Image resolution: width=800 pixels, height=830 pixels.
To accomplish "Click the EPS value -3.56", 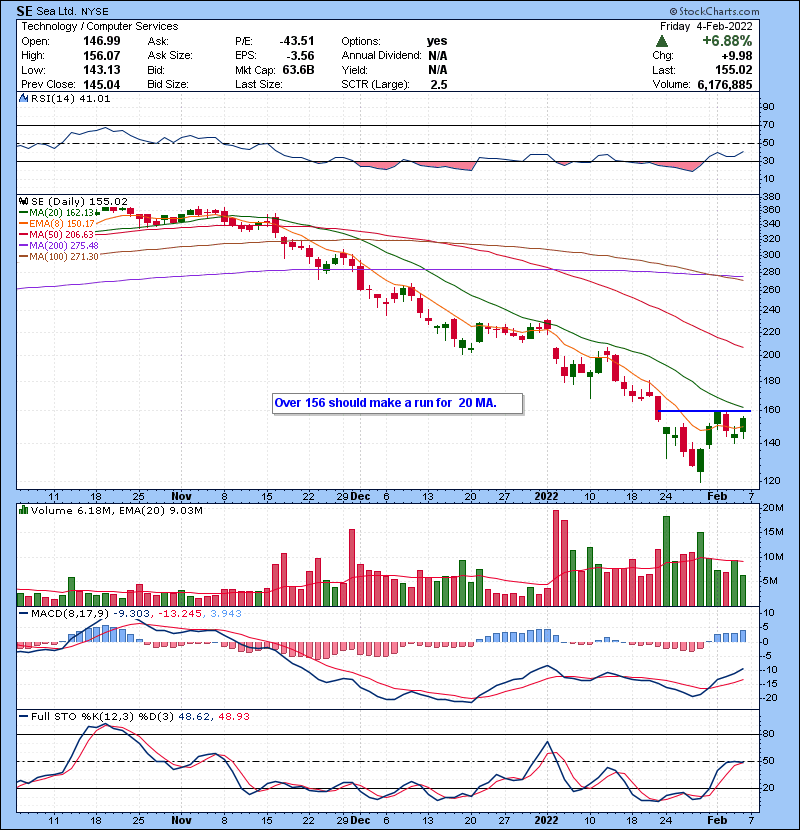I will click(x=300, y=56).
